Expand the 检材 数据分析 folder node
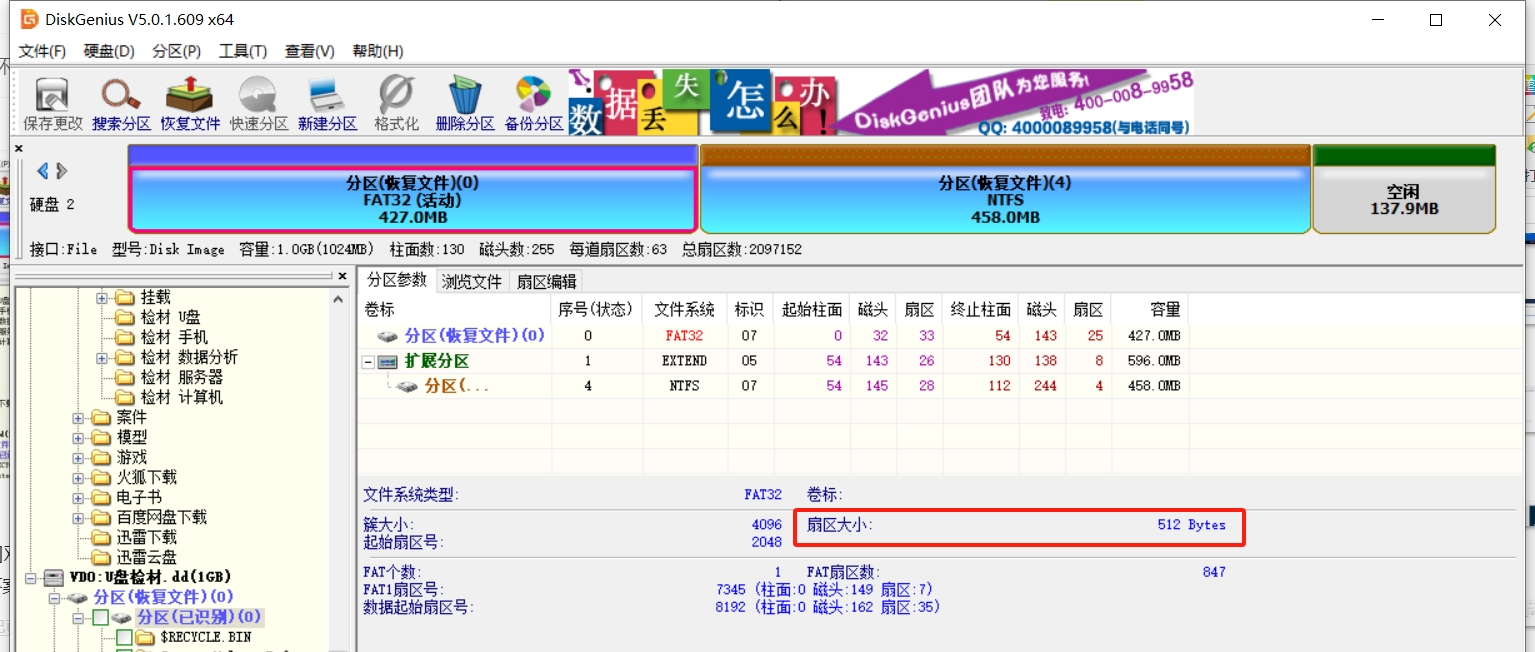Screen dimensions: 1535x652 102,357
